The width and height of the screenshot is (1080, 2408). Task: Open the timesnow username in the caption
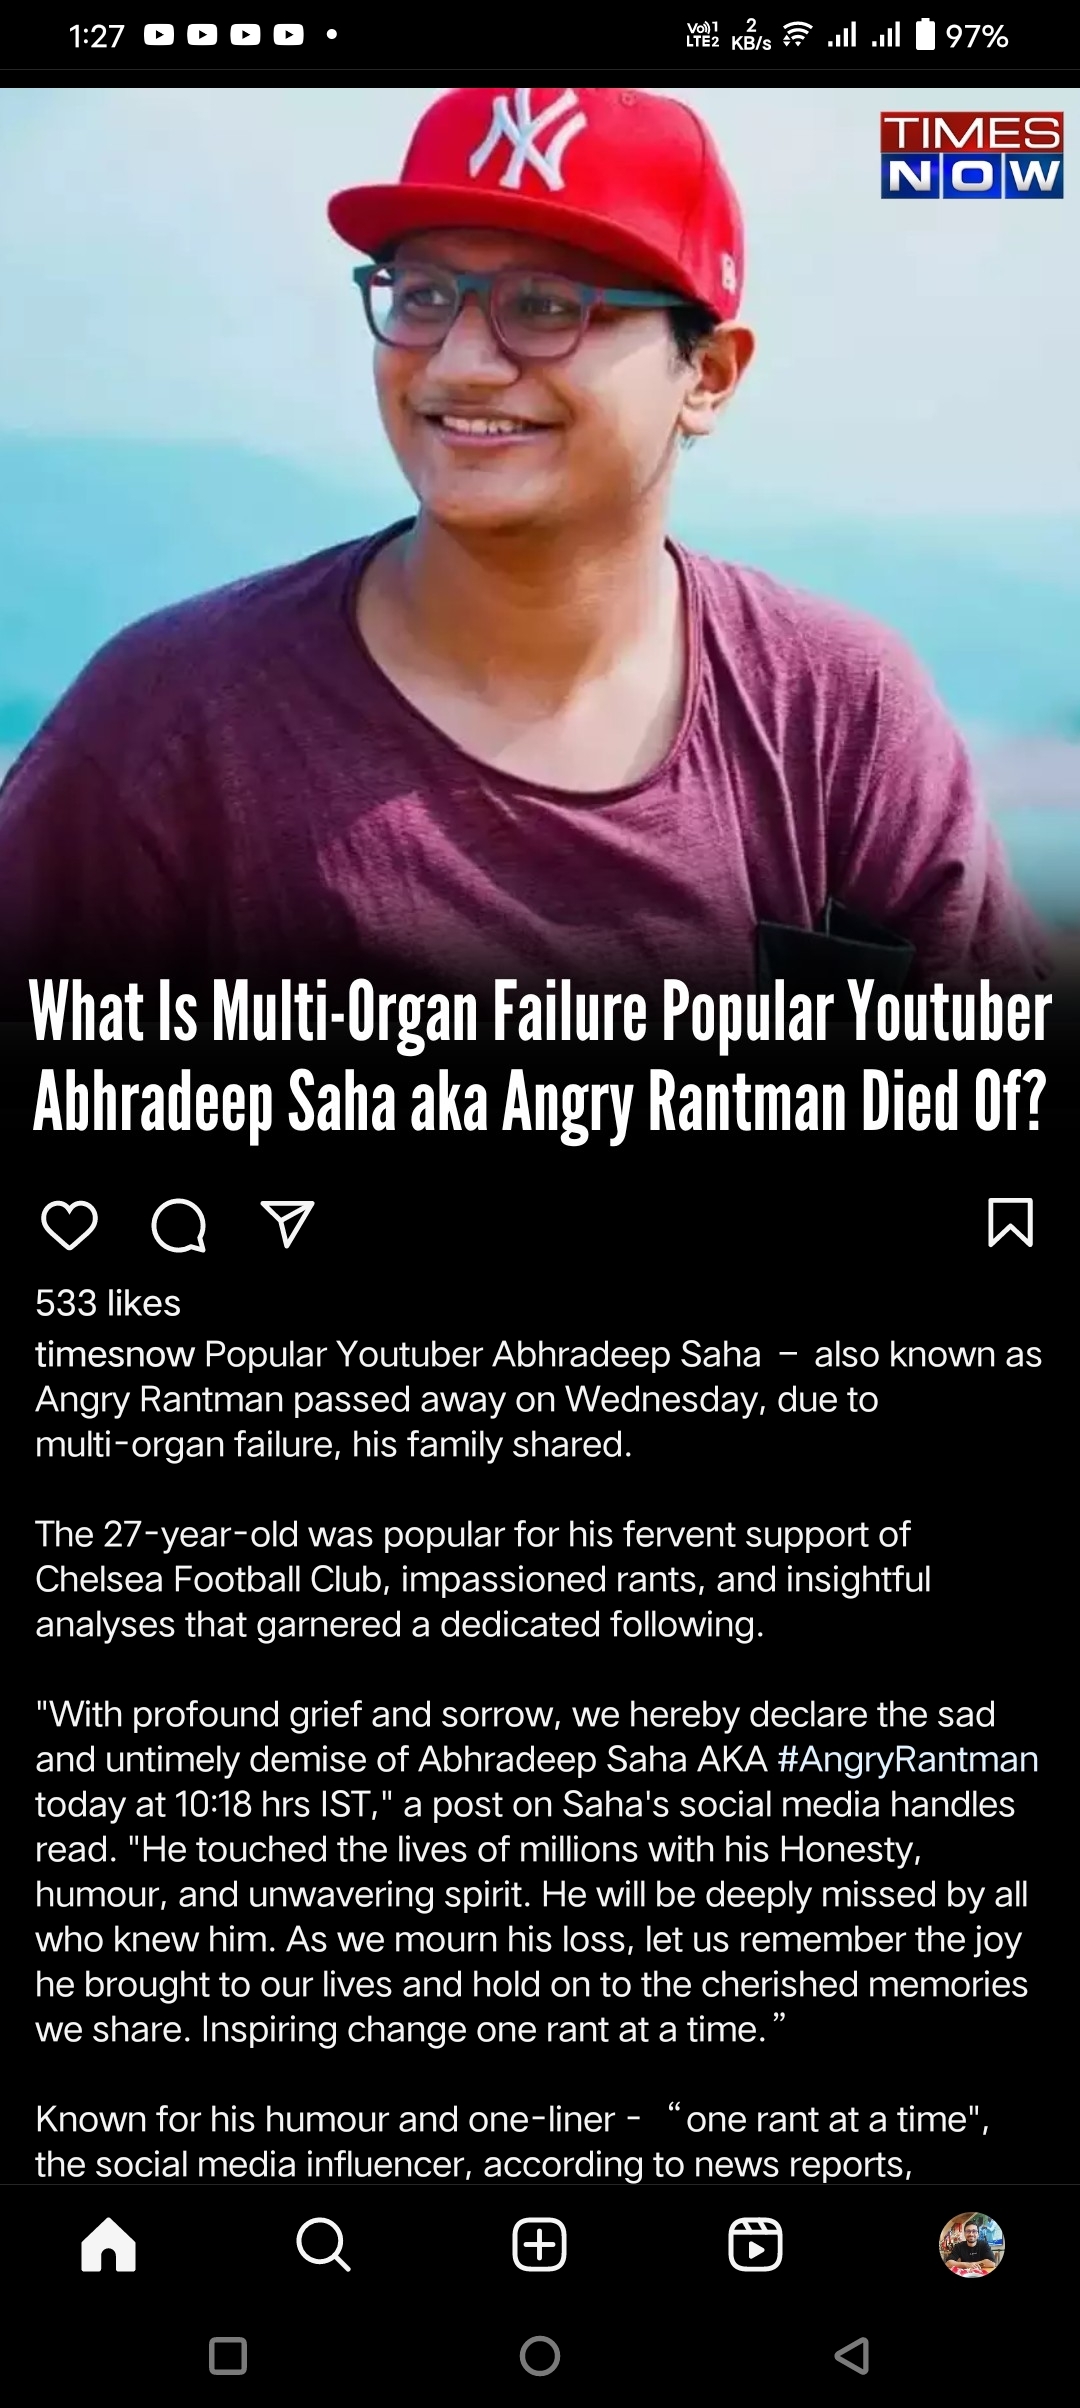pos(115,1354)
